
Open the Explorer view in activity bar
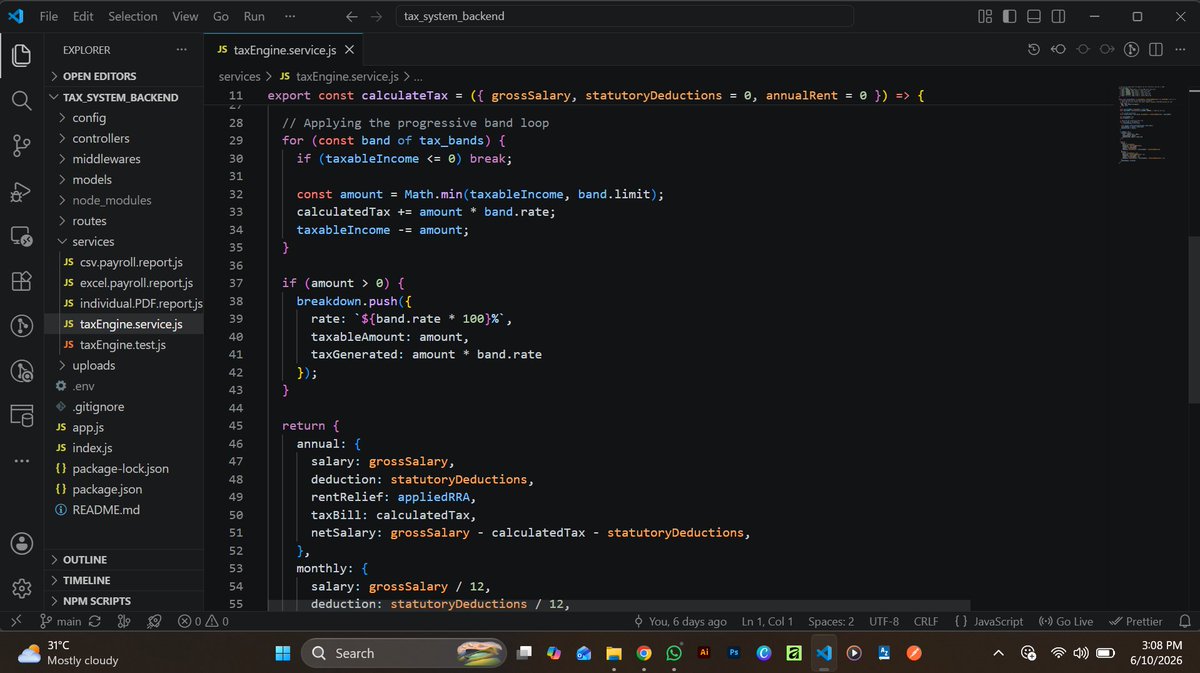(21, 54)
